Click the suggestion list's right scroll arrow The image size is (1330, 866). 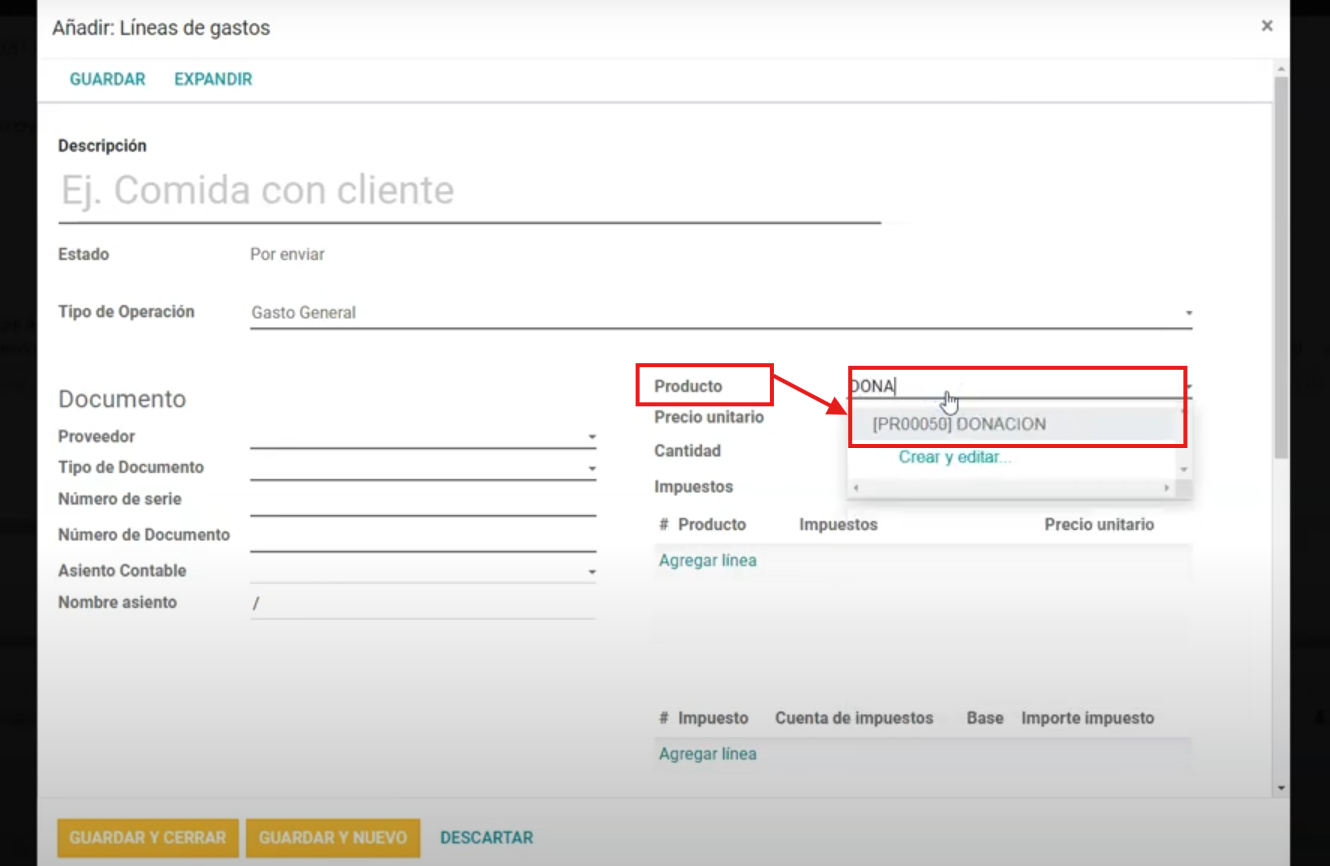[1166, 488]
